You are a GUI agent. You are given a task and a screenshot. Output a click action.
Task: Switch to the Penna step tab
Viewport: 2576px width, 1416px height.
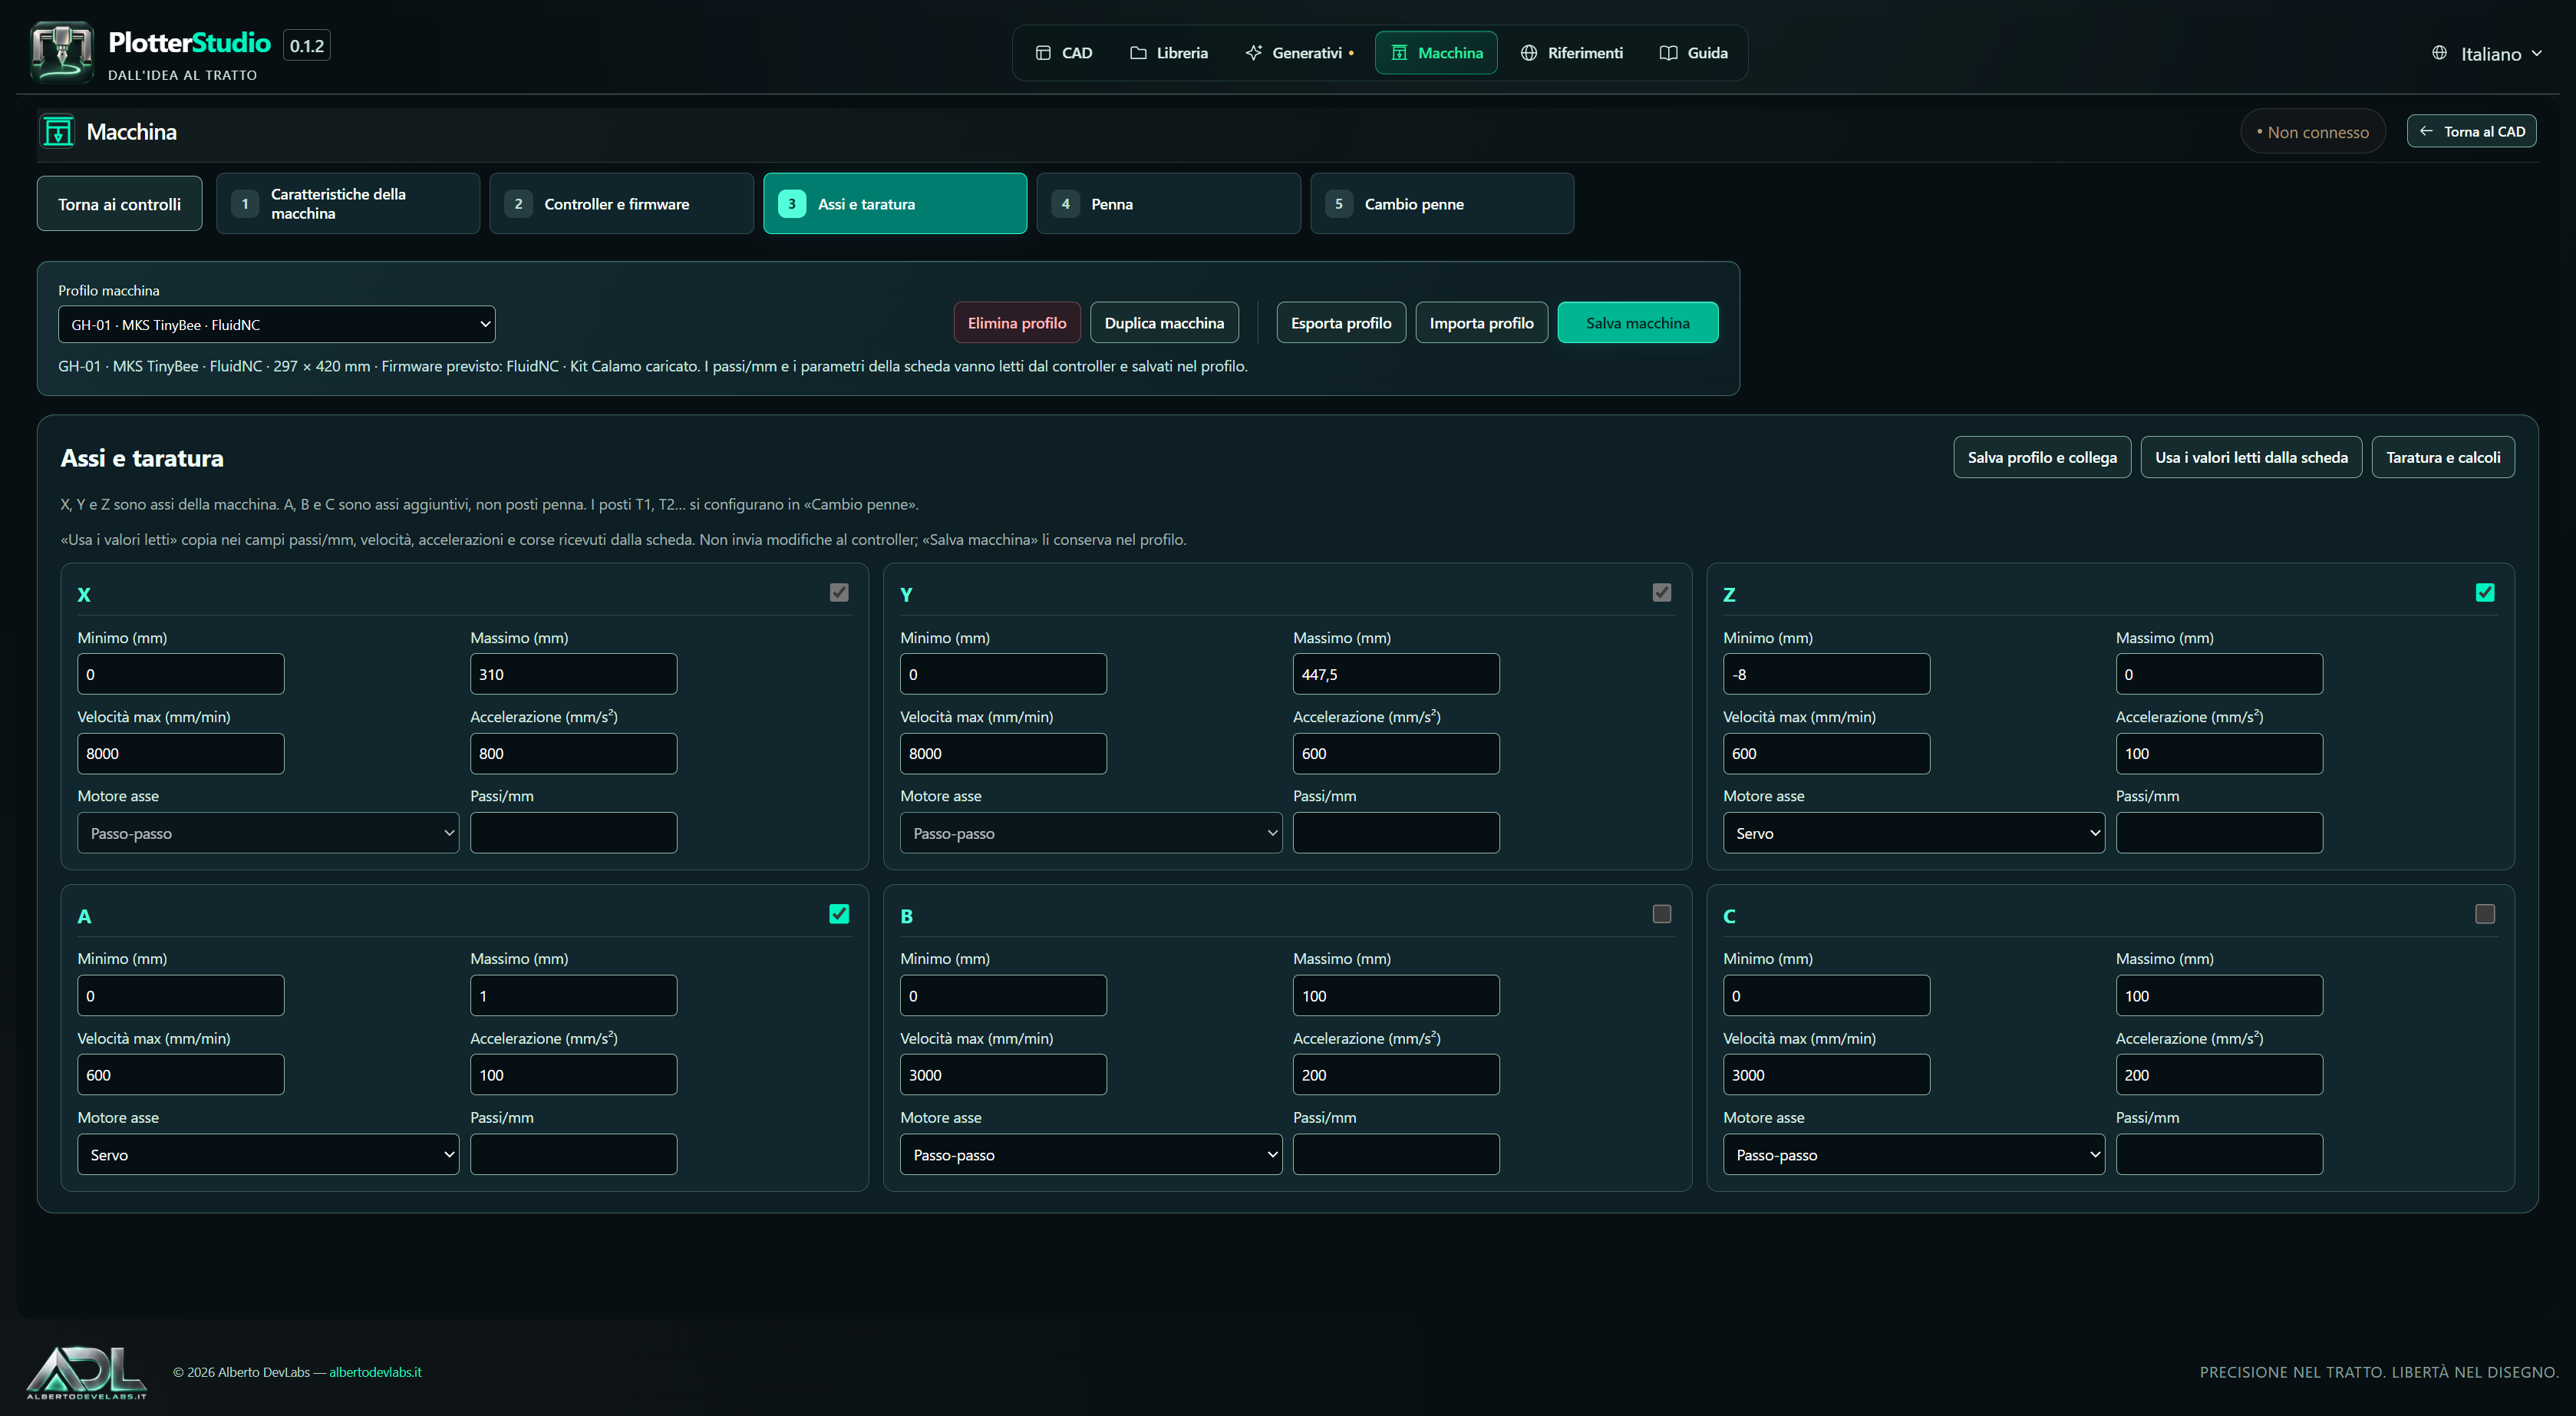pyautogui.click(x=1168, y=204)
